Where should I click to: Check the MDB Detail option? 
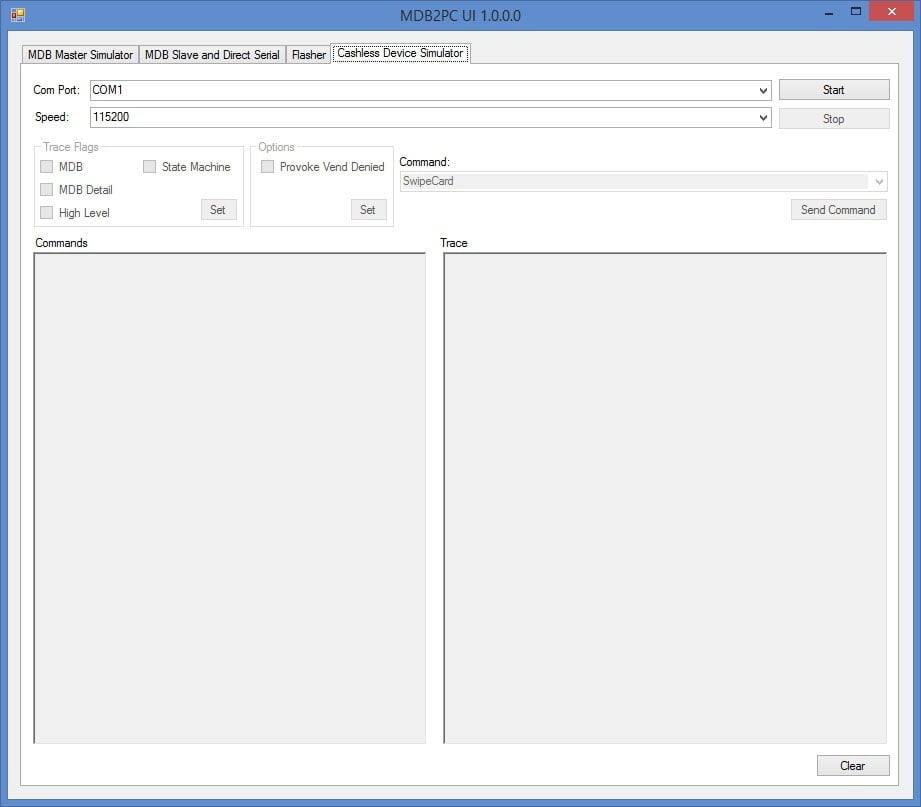[46, 189]
